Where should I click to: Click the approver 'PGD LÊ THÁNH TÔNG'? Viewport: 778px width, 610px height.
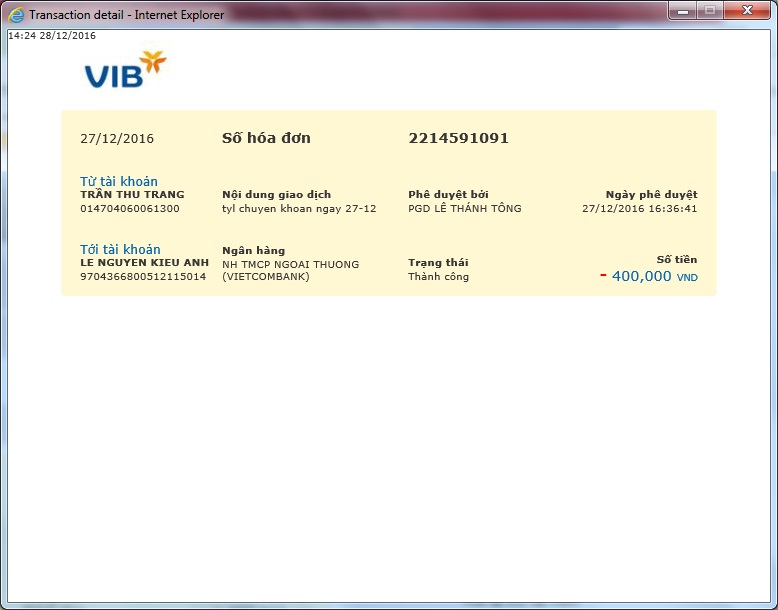(464, 209)
